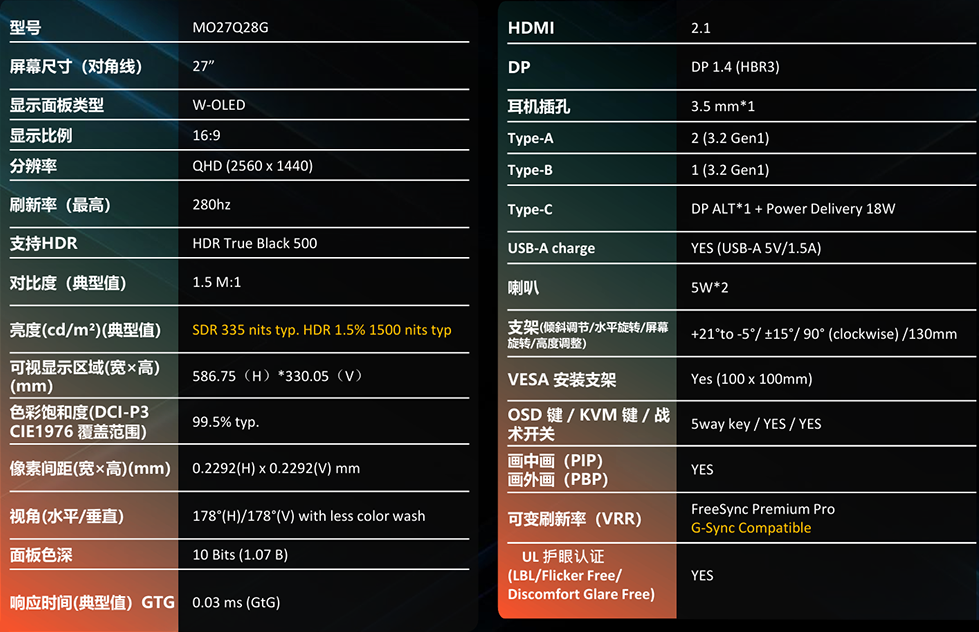Click the Type-C row label
This screenshot has width=979, height=632.
click(x=530, y=209)
